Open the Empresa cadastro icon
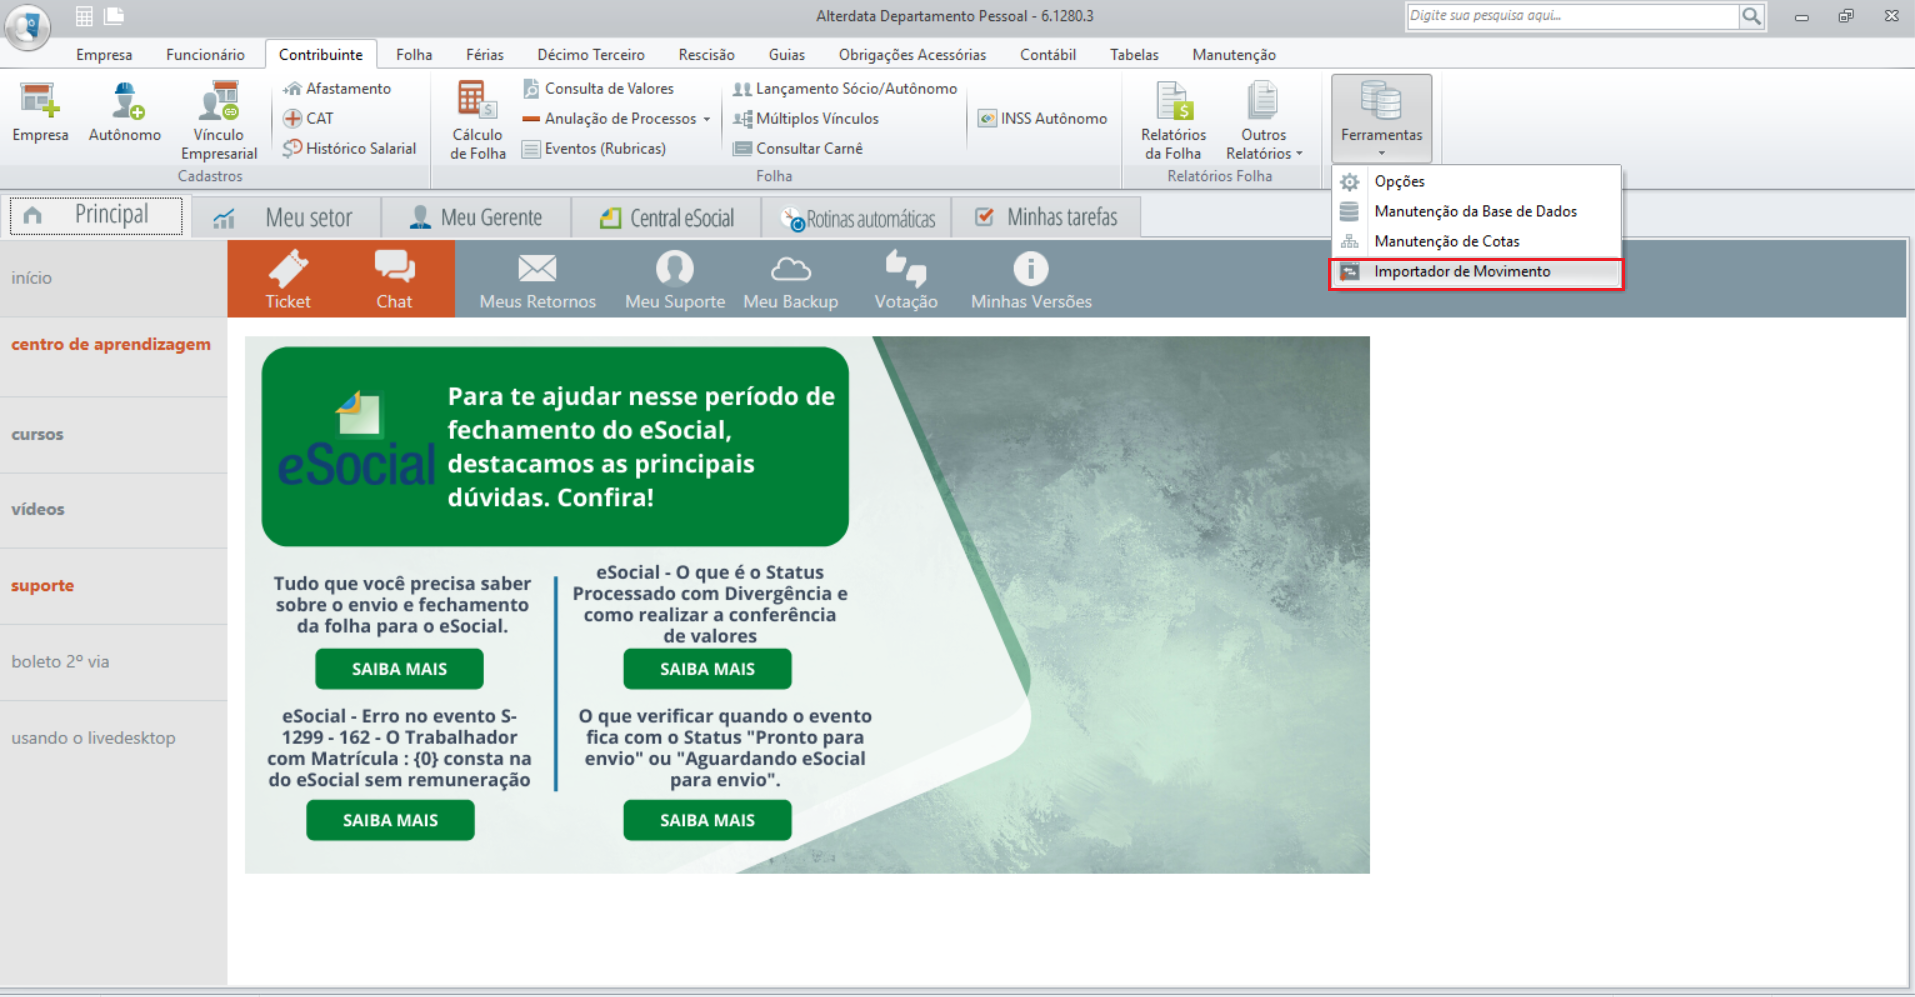Image resolution: width=1915 pixels, height=997 pixels. click(40, 112)
